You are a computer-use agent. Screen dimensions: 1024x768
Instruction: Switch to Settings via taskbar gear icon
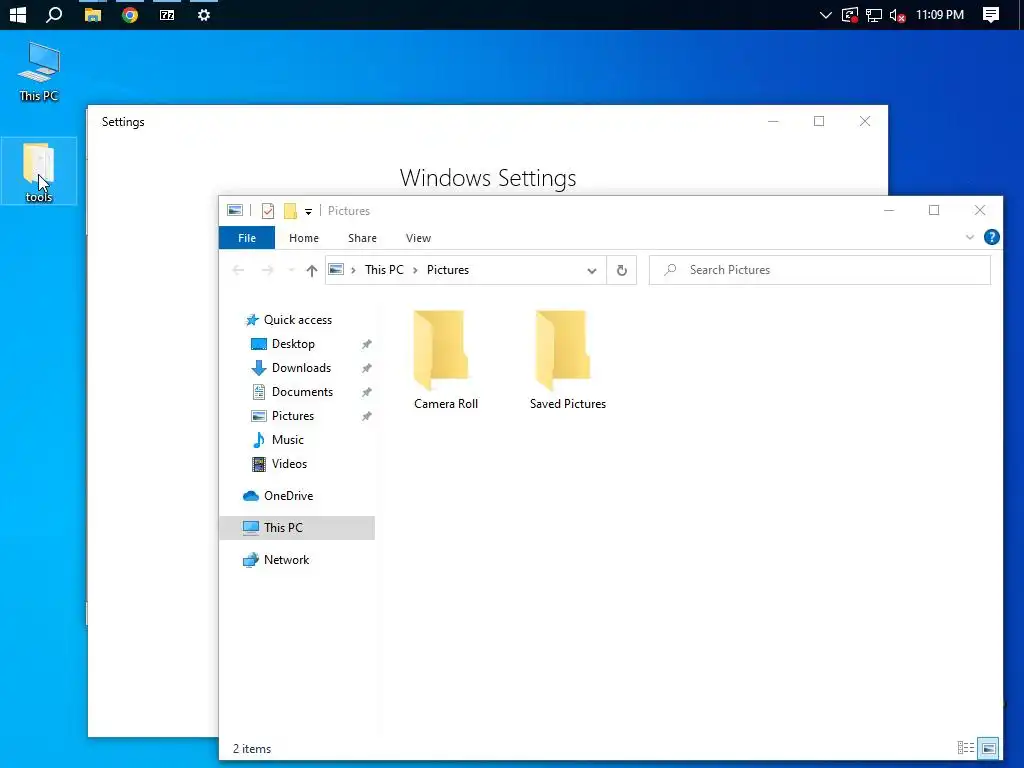click(x=204, y=14)
